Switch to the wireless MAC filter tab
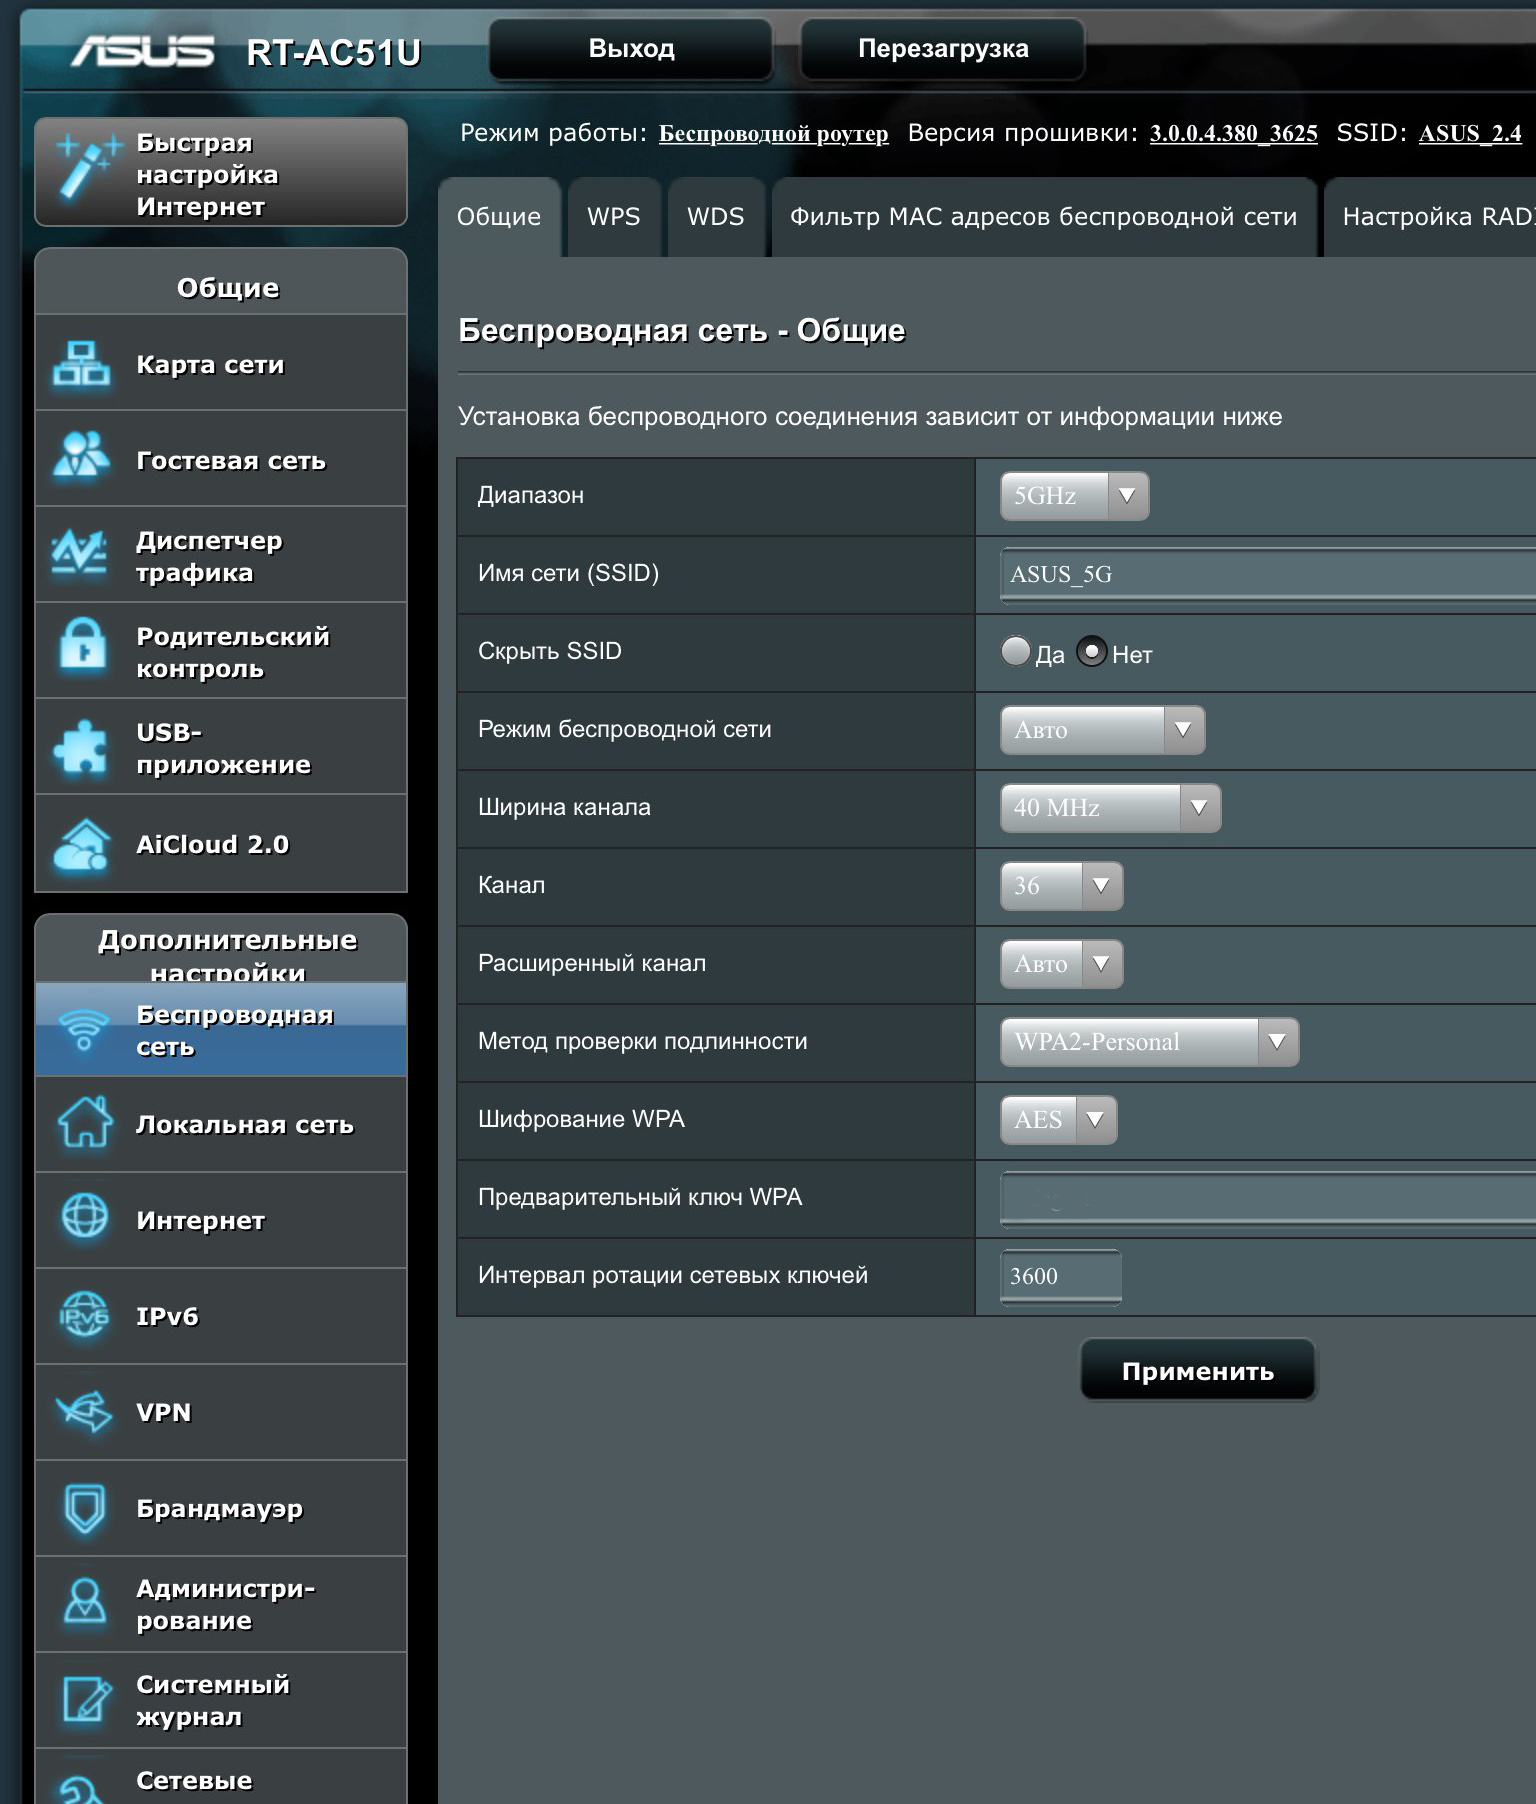 pyautogui.click(x=1043, y=217)
